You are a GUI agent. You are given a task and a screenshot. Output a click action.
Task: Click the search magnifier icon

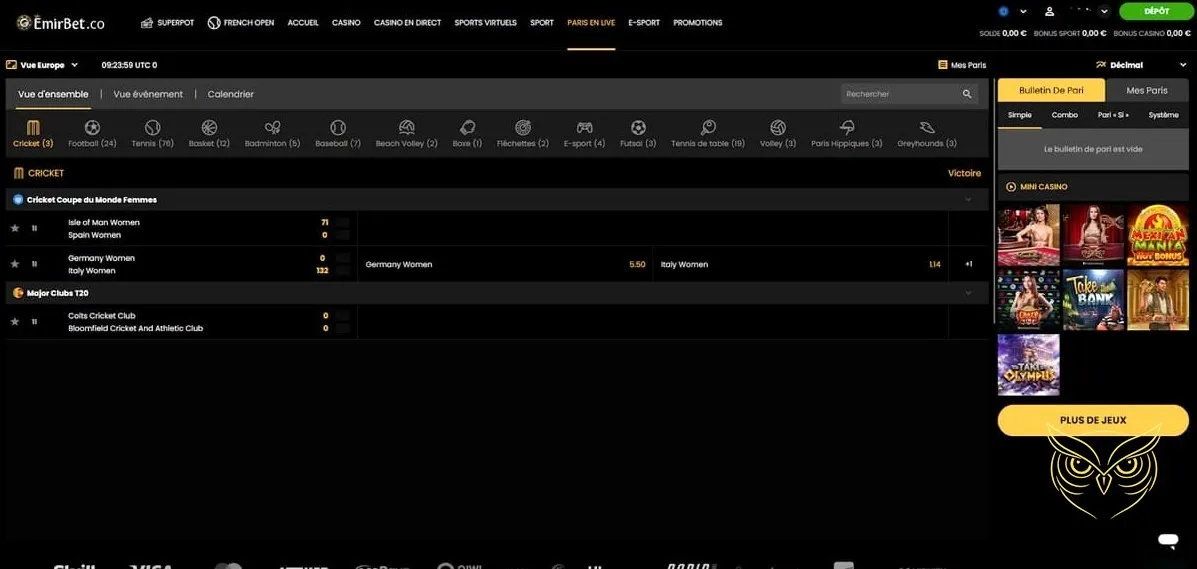pyautogui.click(x=967, y=94)
